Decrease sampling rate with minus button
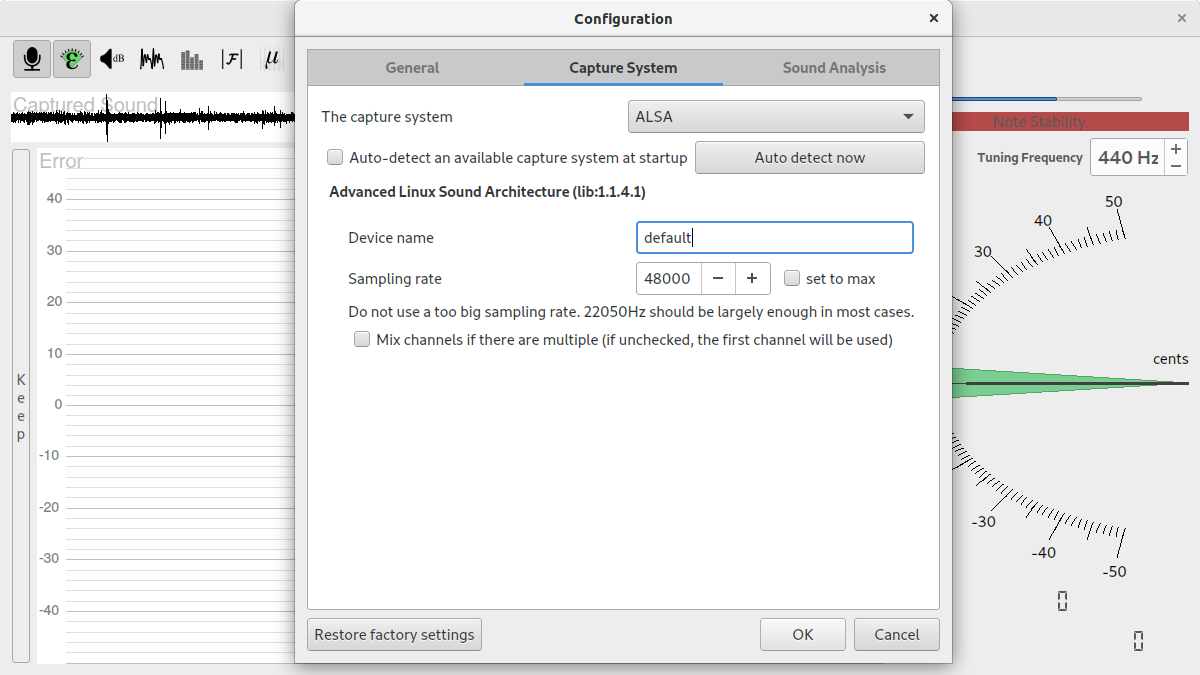Viewport: 1200px width, 675px height. 718,278
